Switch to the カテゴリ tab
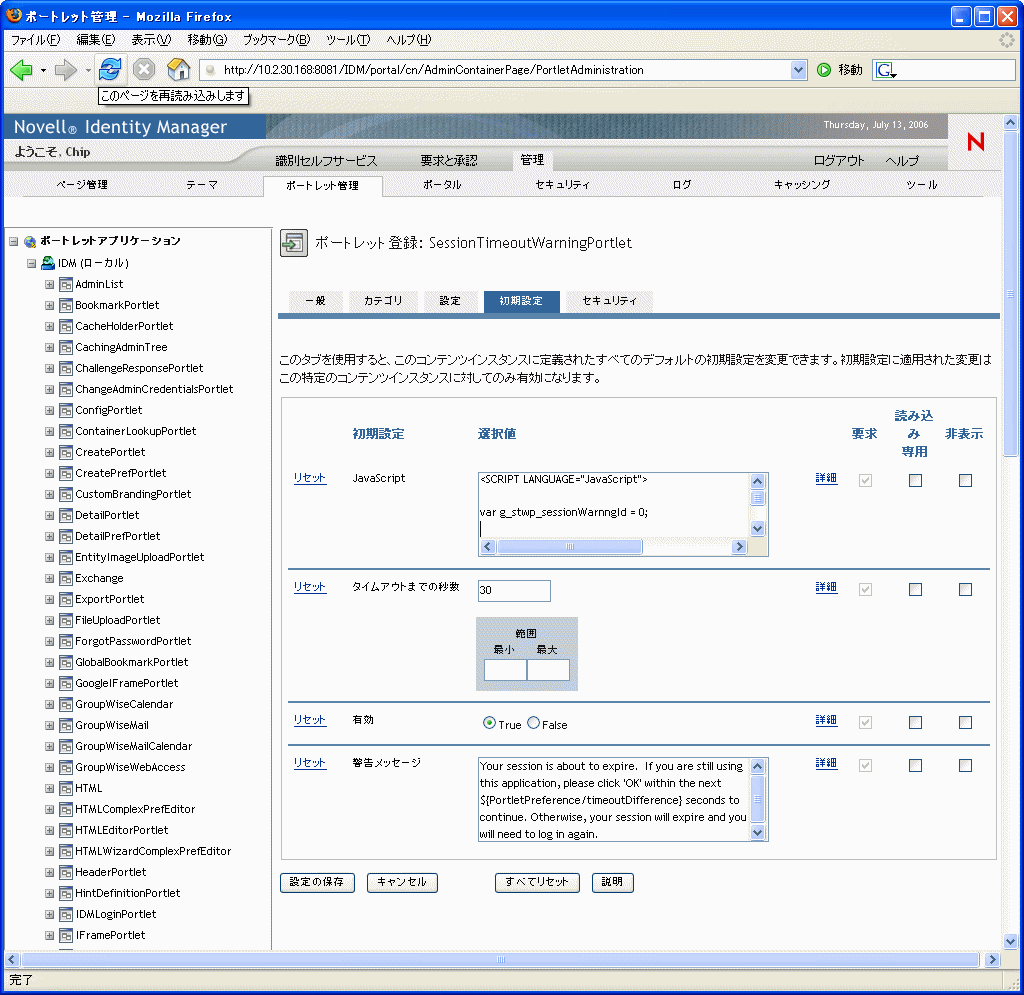The height and width of the screenshot is (995, 1024). (x=383, y=301)
